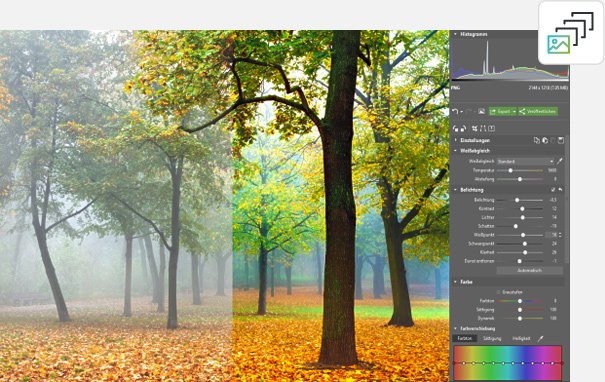
Task: Select the crop tool icon
Action: click(x=475, y=128)
